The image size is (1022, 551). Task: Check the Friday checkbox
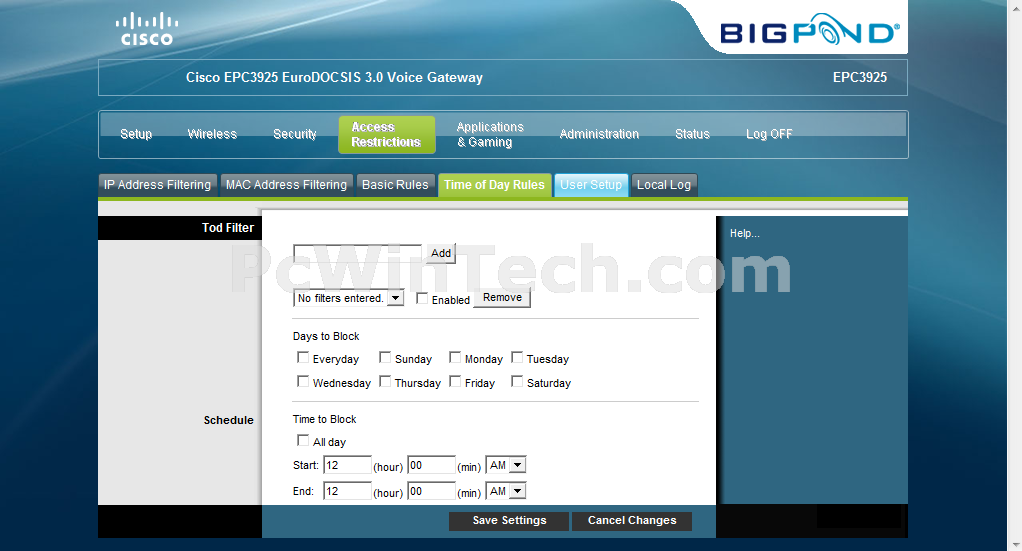coord(455,381)
